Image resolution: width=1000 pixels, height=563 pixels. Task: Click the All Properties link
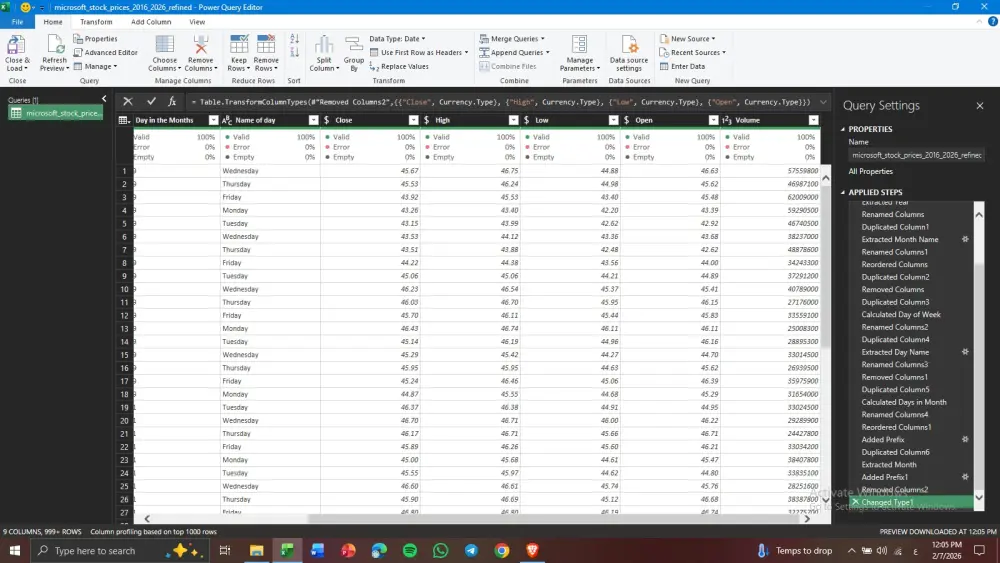point(871,172)
